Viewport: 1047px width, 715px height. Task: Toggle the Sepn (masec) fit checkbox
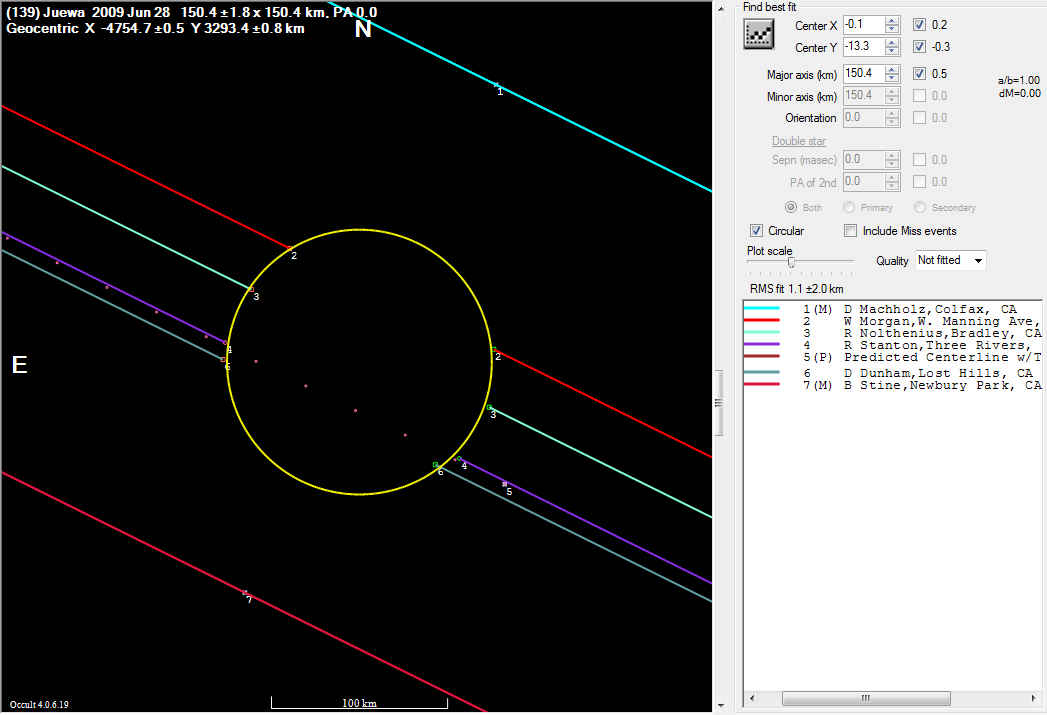point(919,160)
